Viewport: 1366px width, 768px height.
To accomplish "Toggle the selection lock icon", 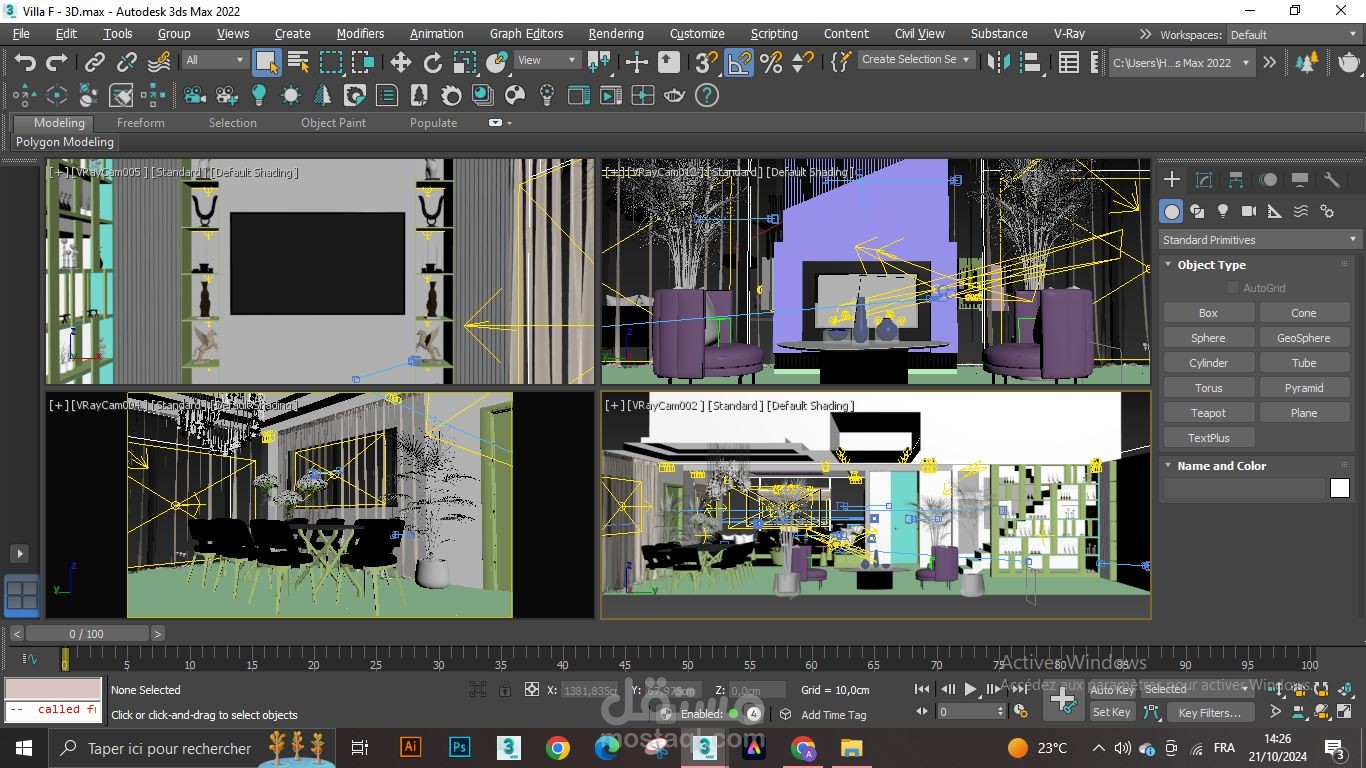I will (505, 690).
